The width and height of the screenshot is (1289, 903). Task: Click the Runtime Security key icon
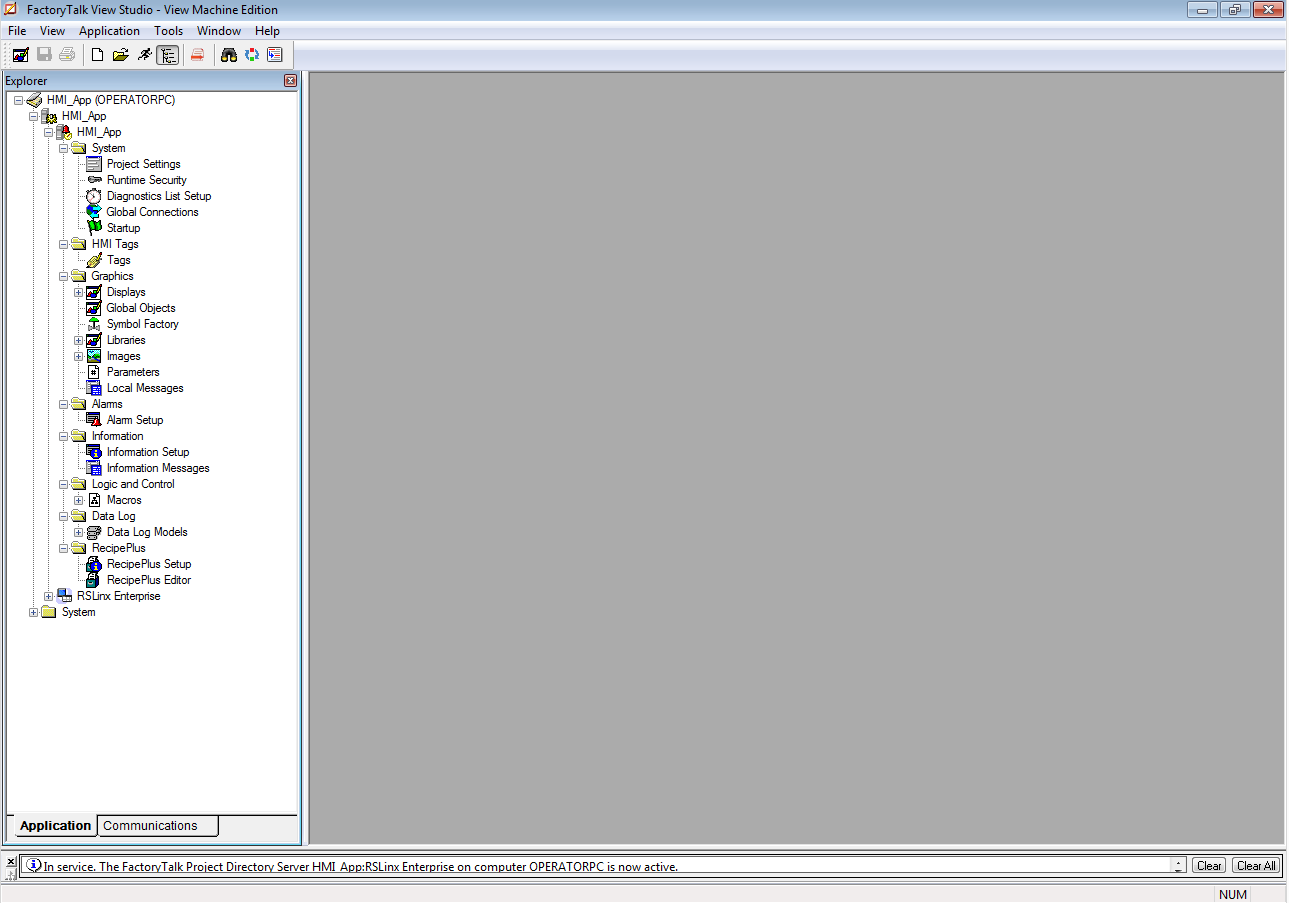tap(94, 180)
